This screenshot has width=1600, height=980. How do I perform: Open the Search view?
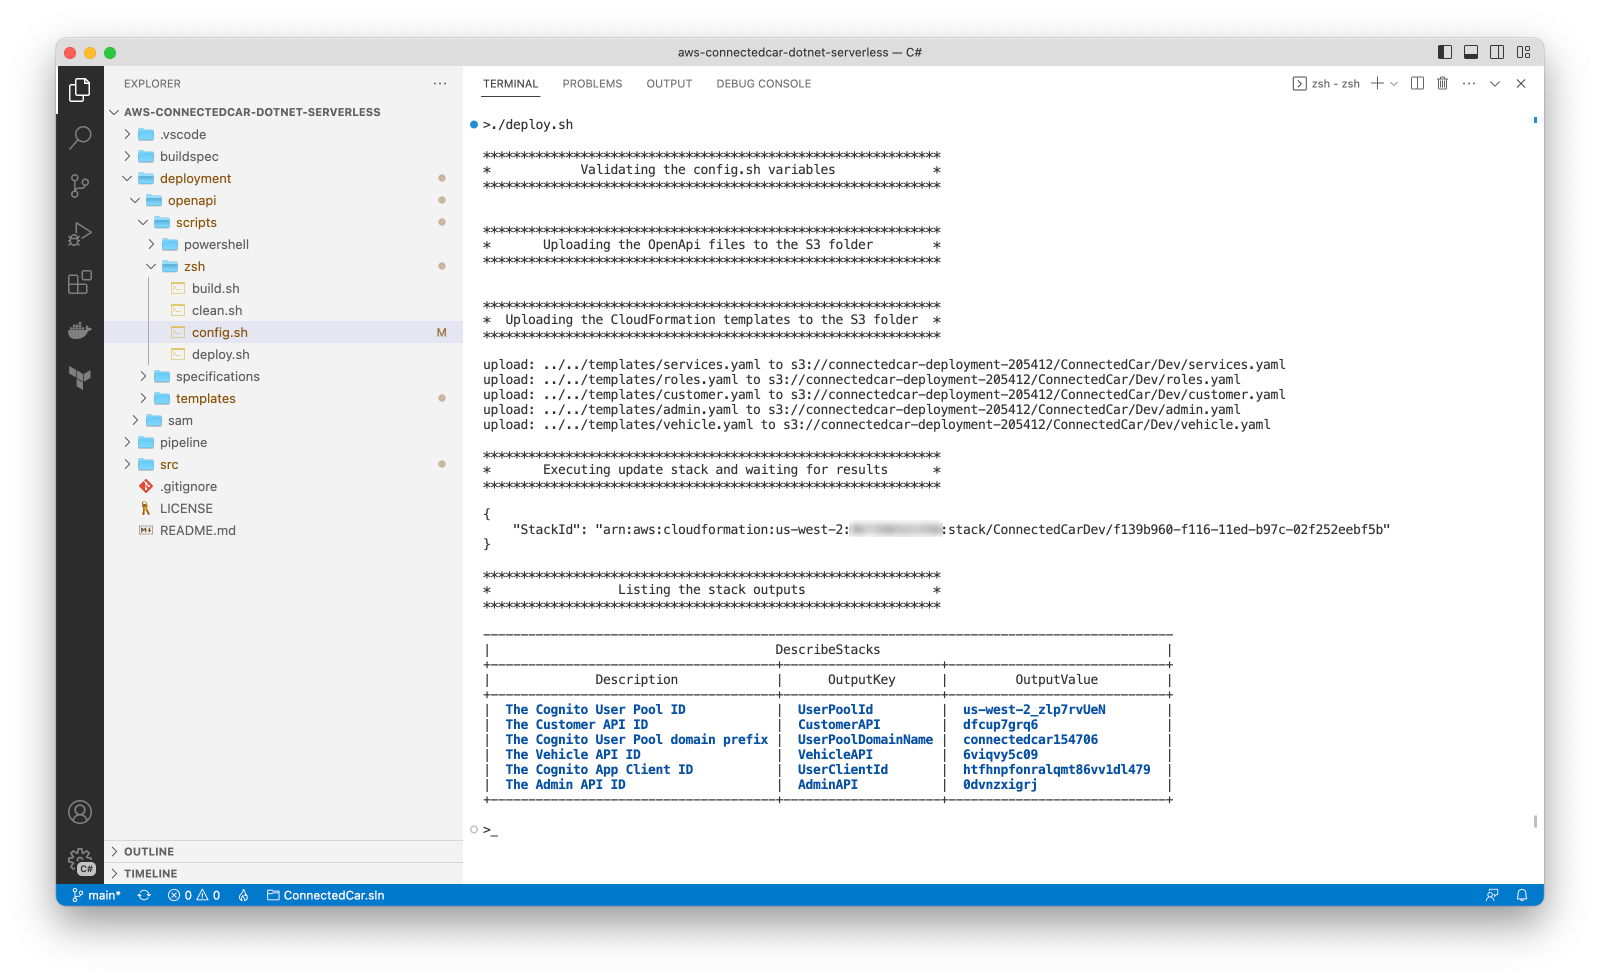tap(80, 137)
